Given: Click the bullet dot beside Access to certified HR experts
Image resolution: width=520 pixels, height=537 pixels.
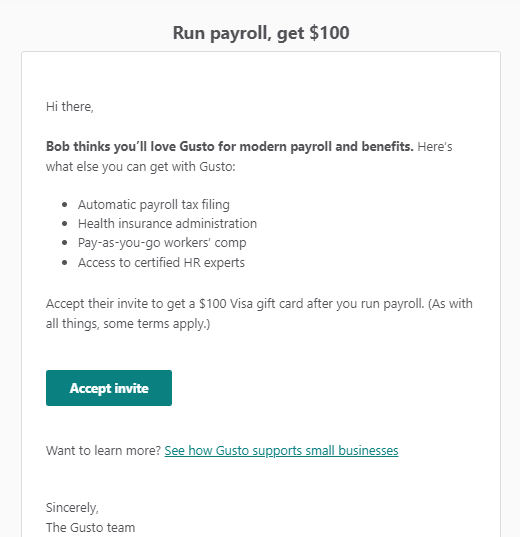Looking at the screenshot, I should click(65, 263).
